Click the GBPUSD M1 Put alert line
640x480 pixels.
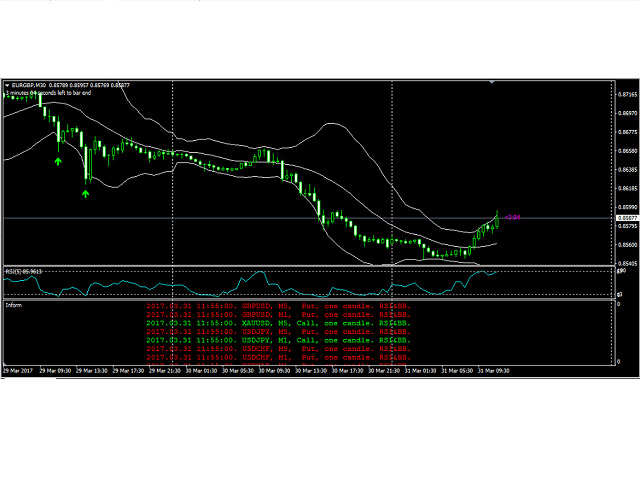pyautogui.click(x=278, y=314)
